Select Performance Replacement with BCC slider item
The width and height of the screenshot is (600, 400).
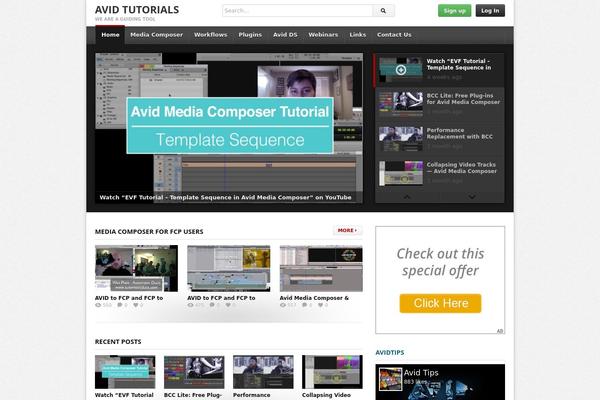point(460,133)
